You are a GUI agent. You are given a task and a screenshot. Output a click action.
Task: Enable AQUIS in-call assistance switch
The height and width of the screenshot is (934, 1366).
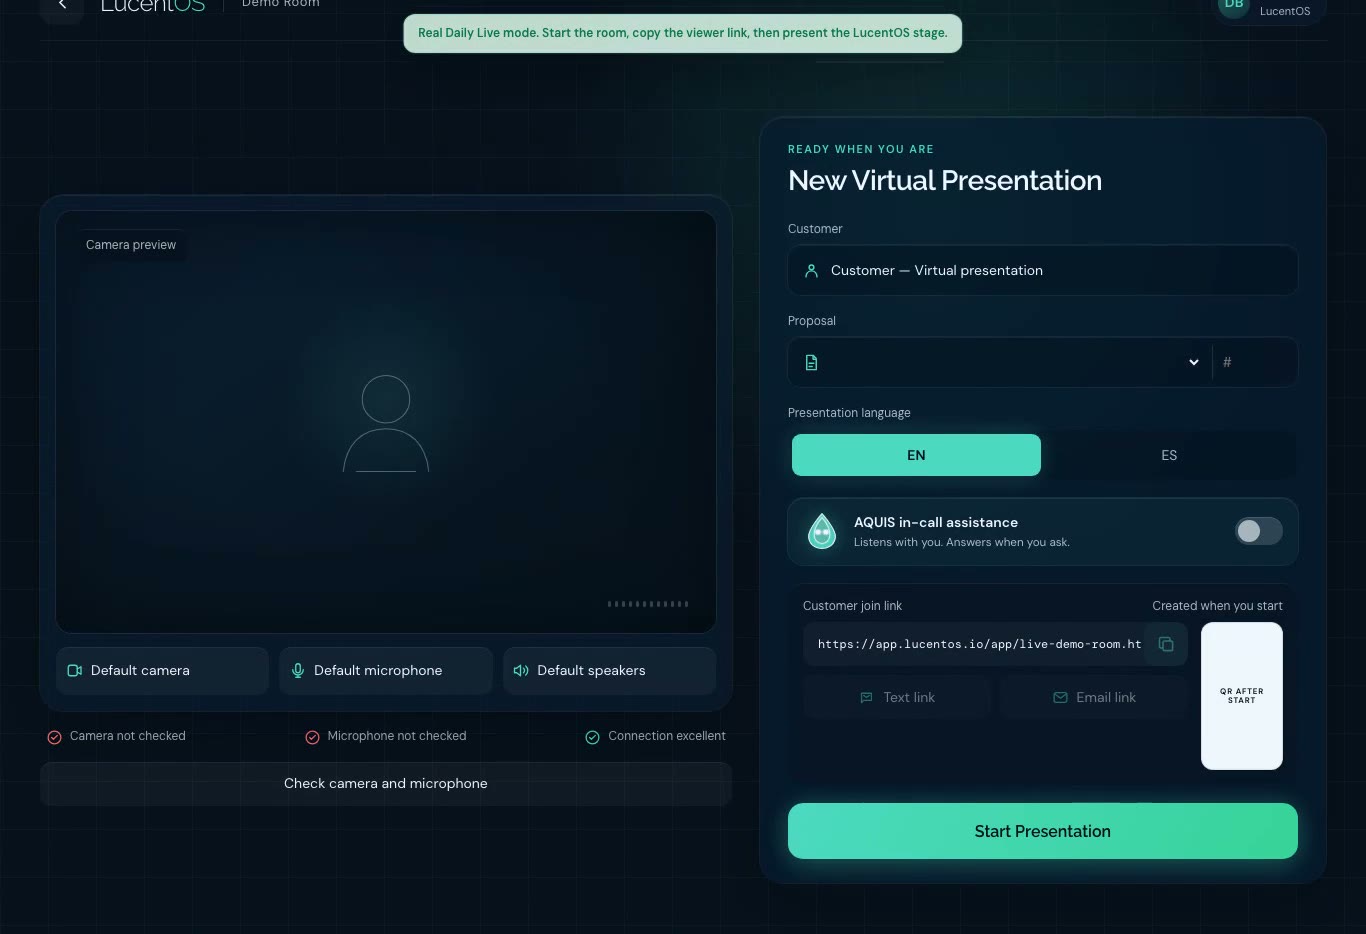[x=1259, y=531]
